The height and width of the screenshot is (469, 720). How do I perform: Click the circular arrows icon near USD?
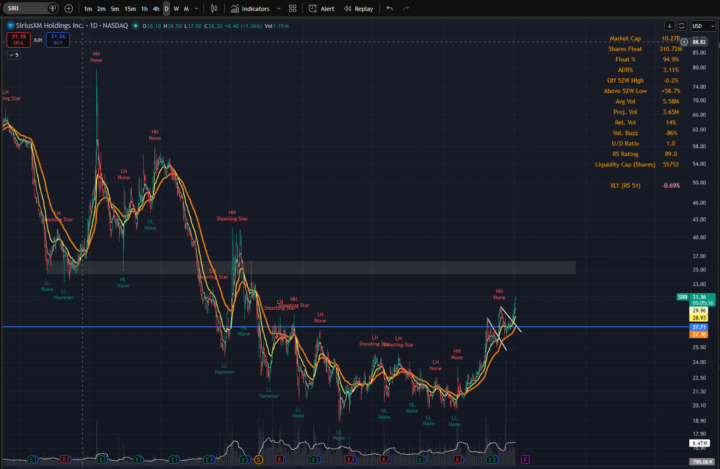[x=681, y=26]
